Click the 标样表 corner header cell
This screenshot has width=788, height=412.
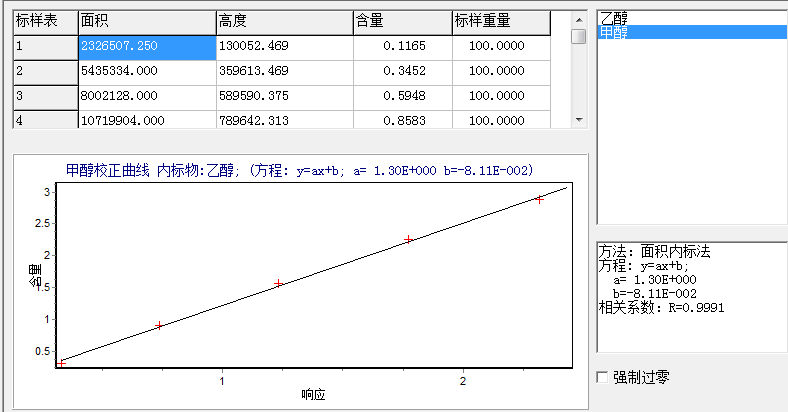(44, 21)
